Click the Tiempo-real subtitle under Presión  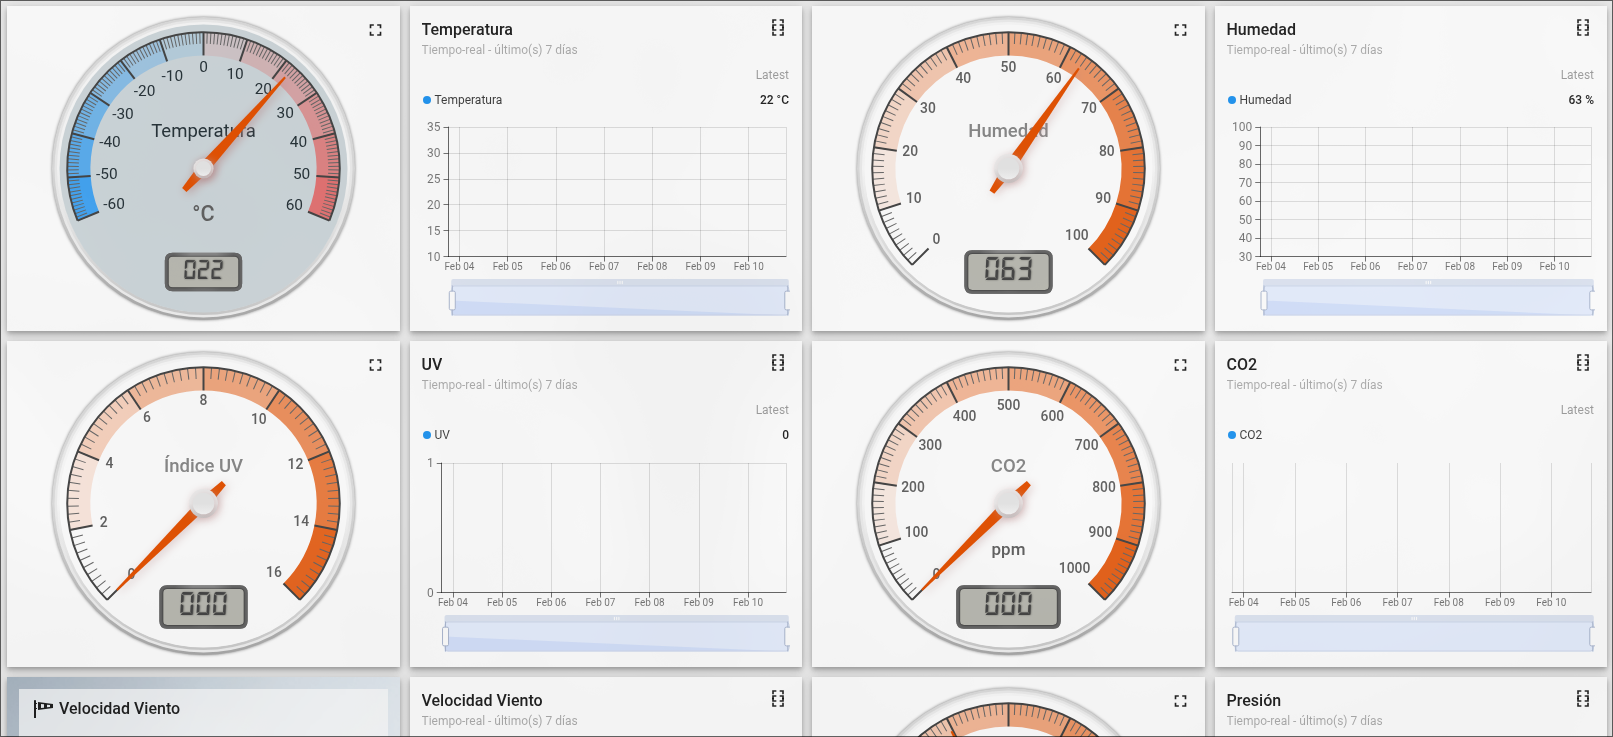[1304, 721]
